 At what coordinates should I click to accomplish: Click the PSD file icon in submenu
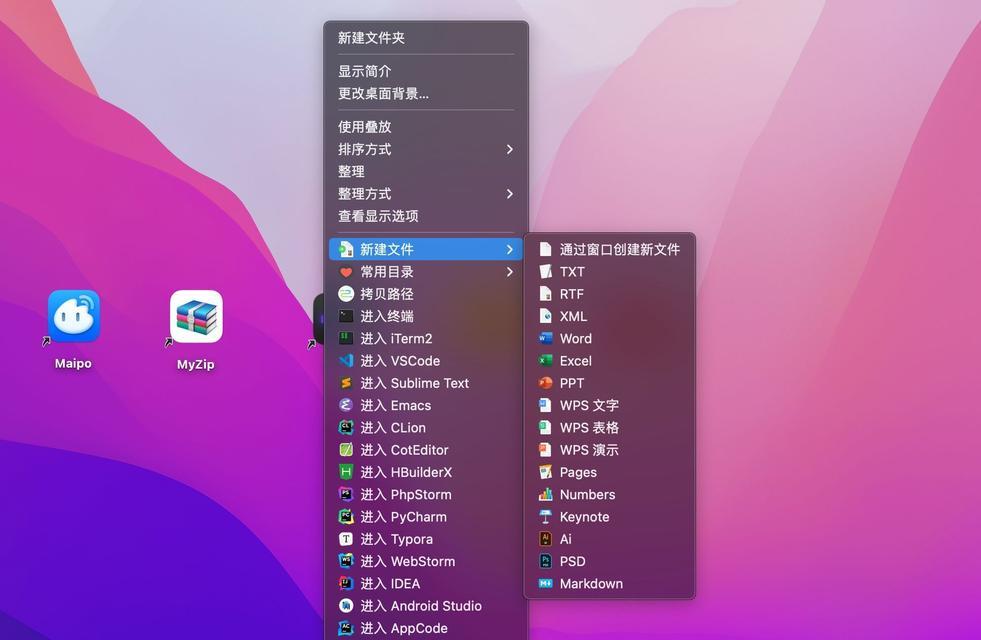point(546,561)
